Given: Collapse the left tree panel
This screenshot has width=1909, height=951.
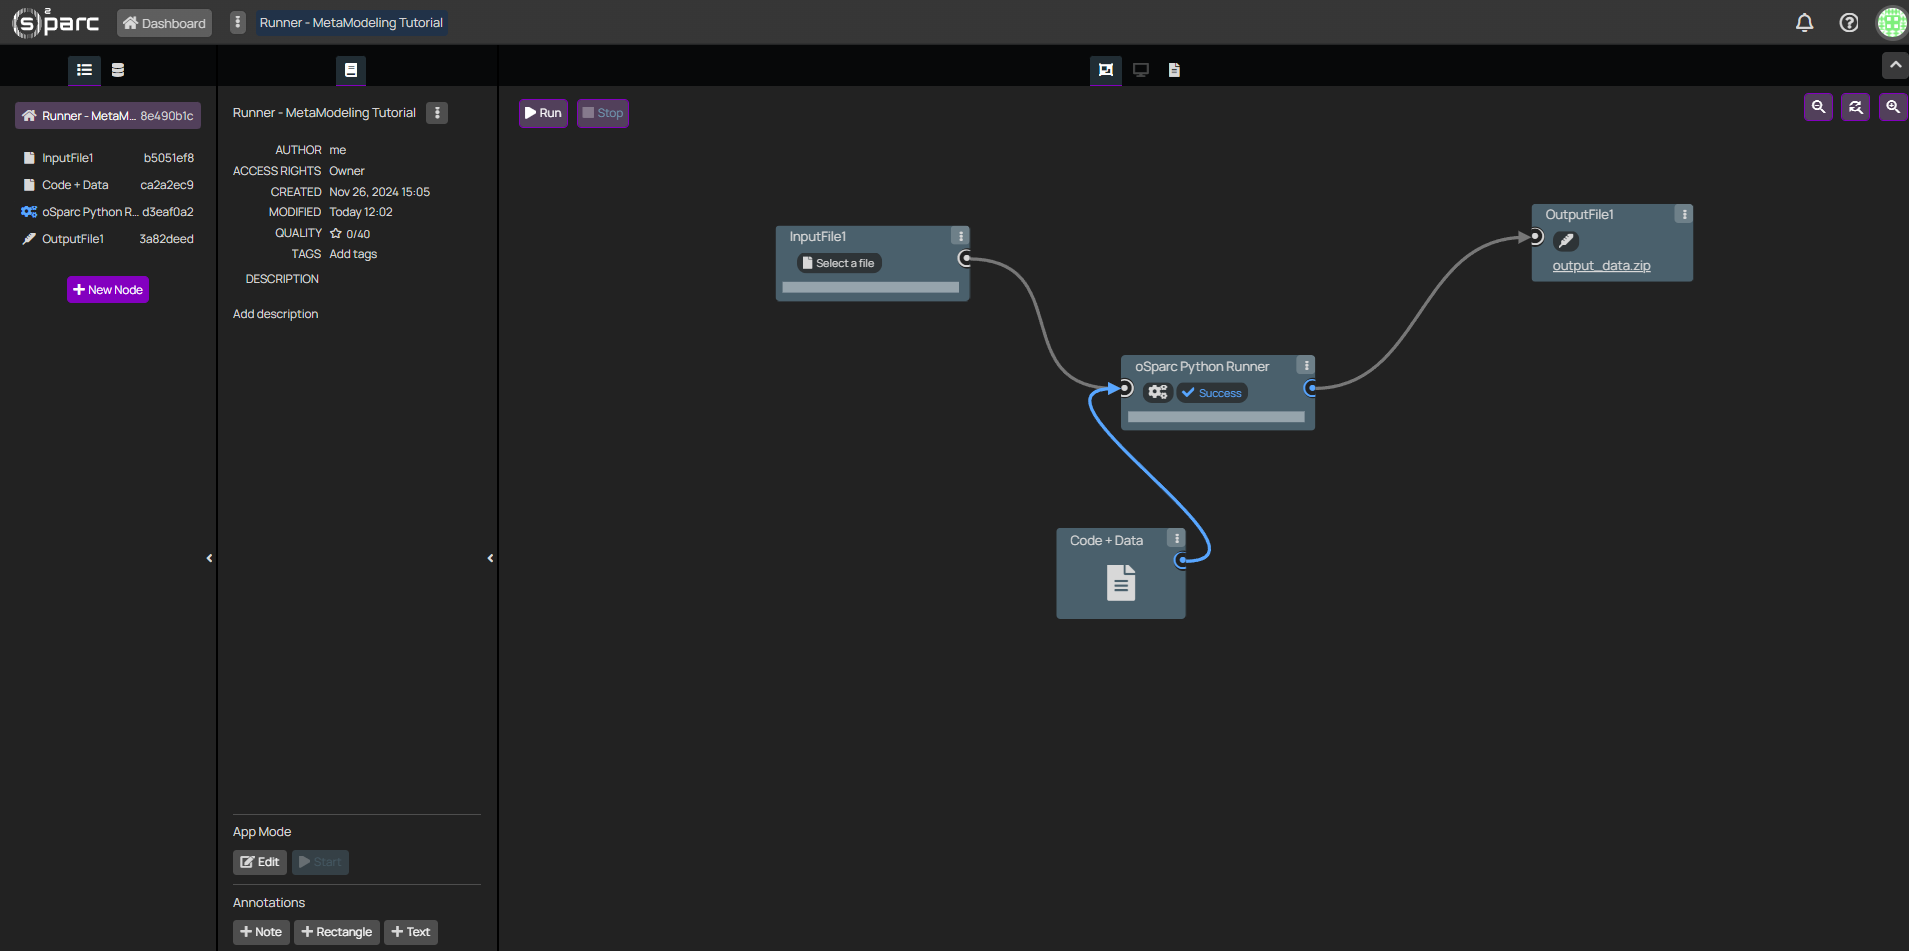Looking at the screenshot, I should (x=209, y=558).
